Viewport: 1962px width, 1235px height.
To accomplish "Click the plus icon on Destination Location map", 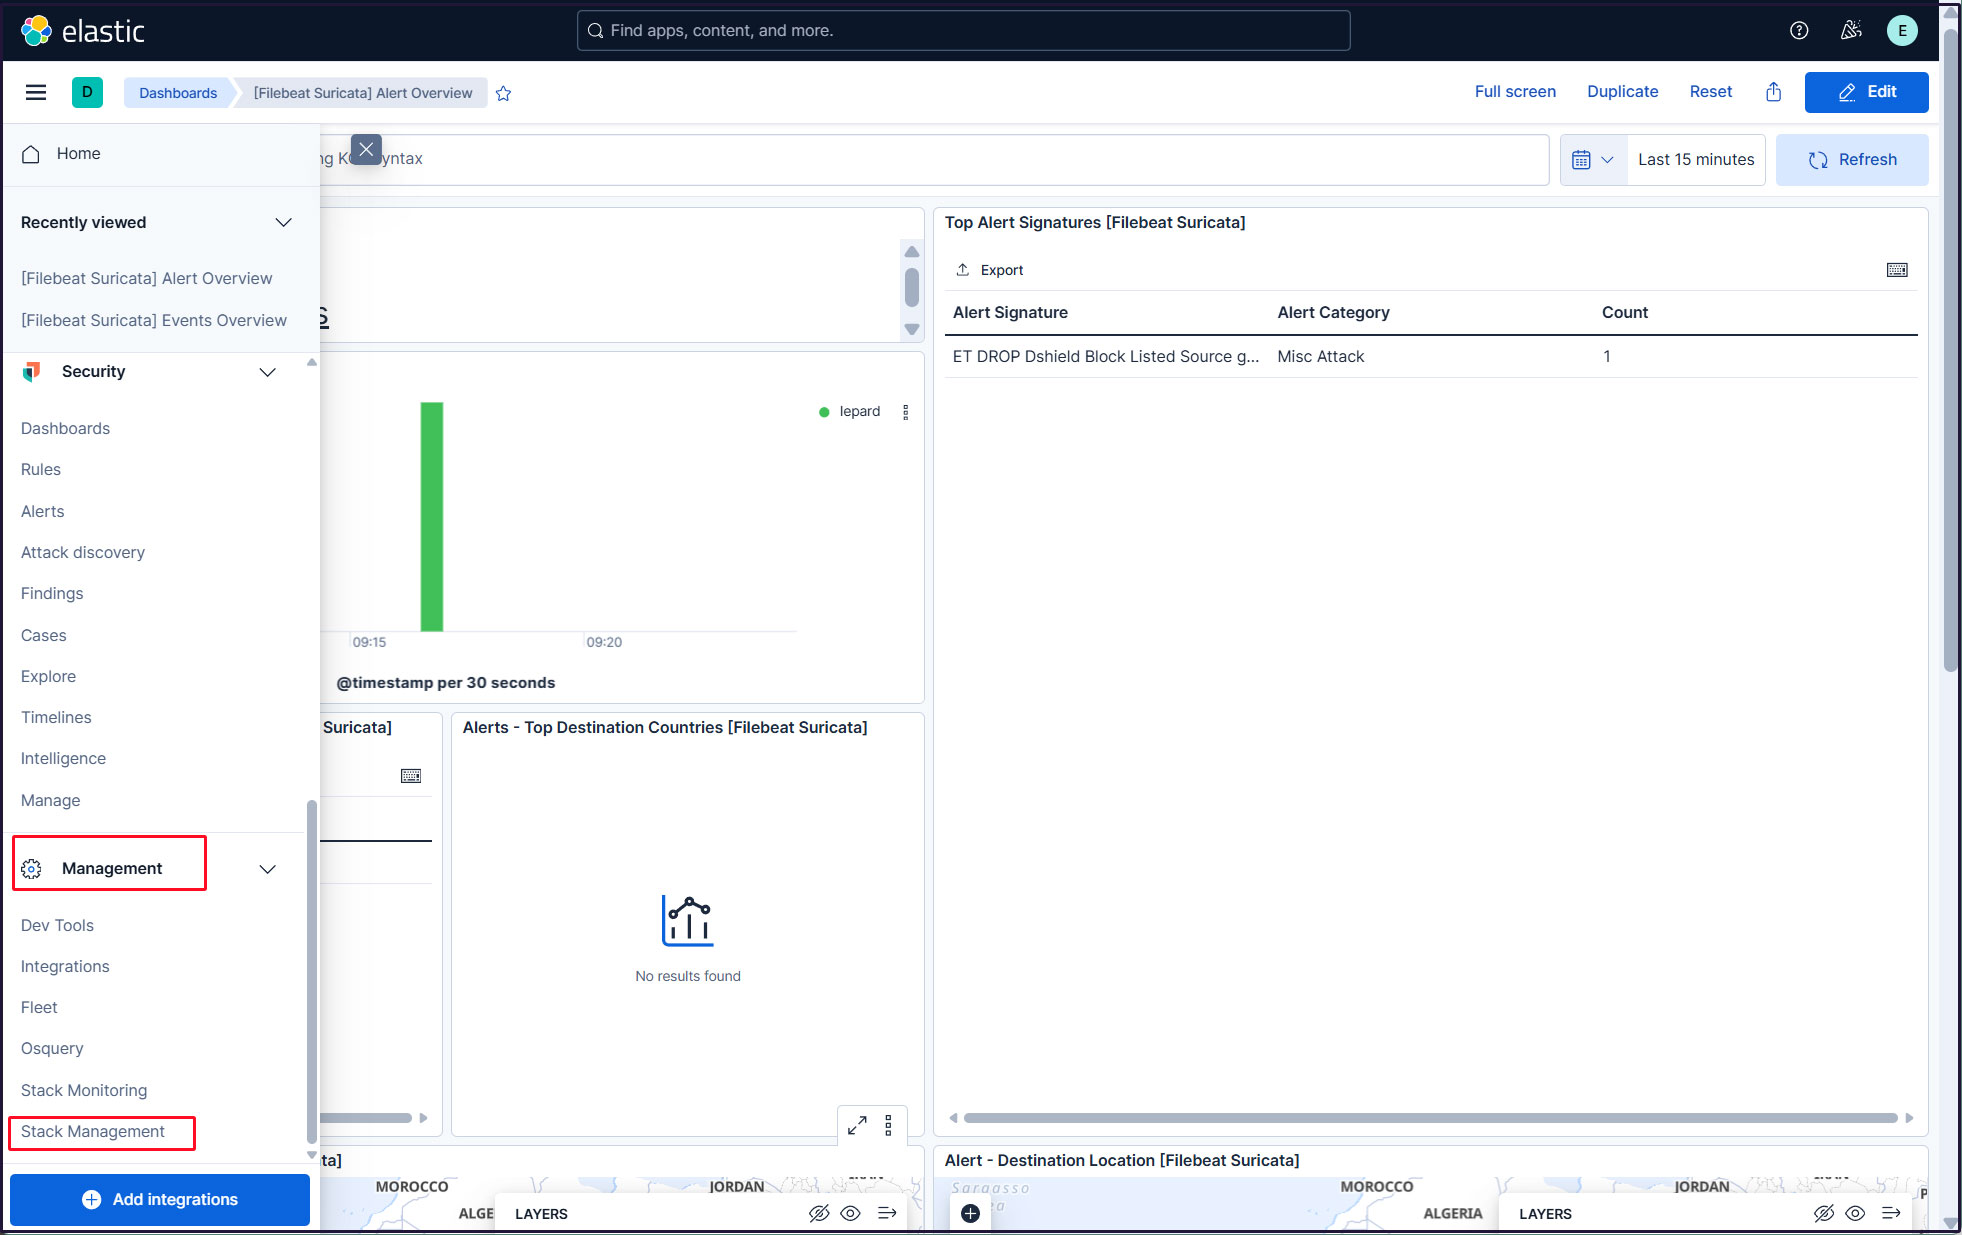I will click(970, 1213).
